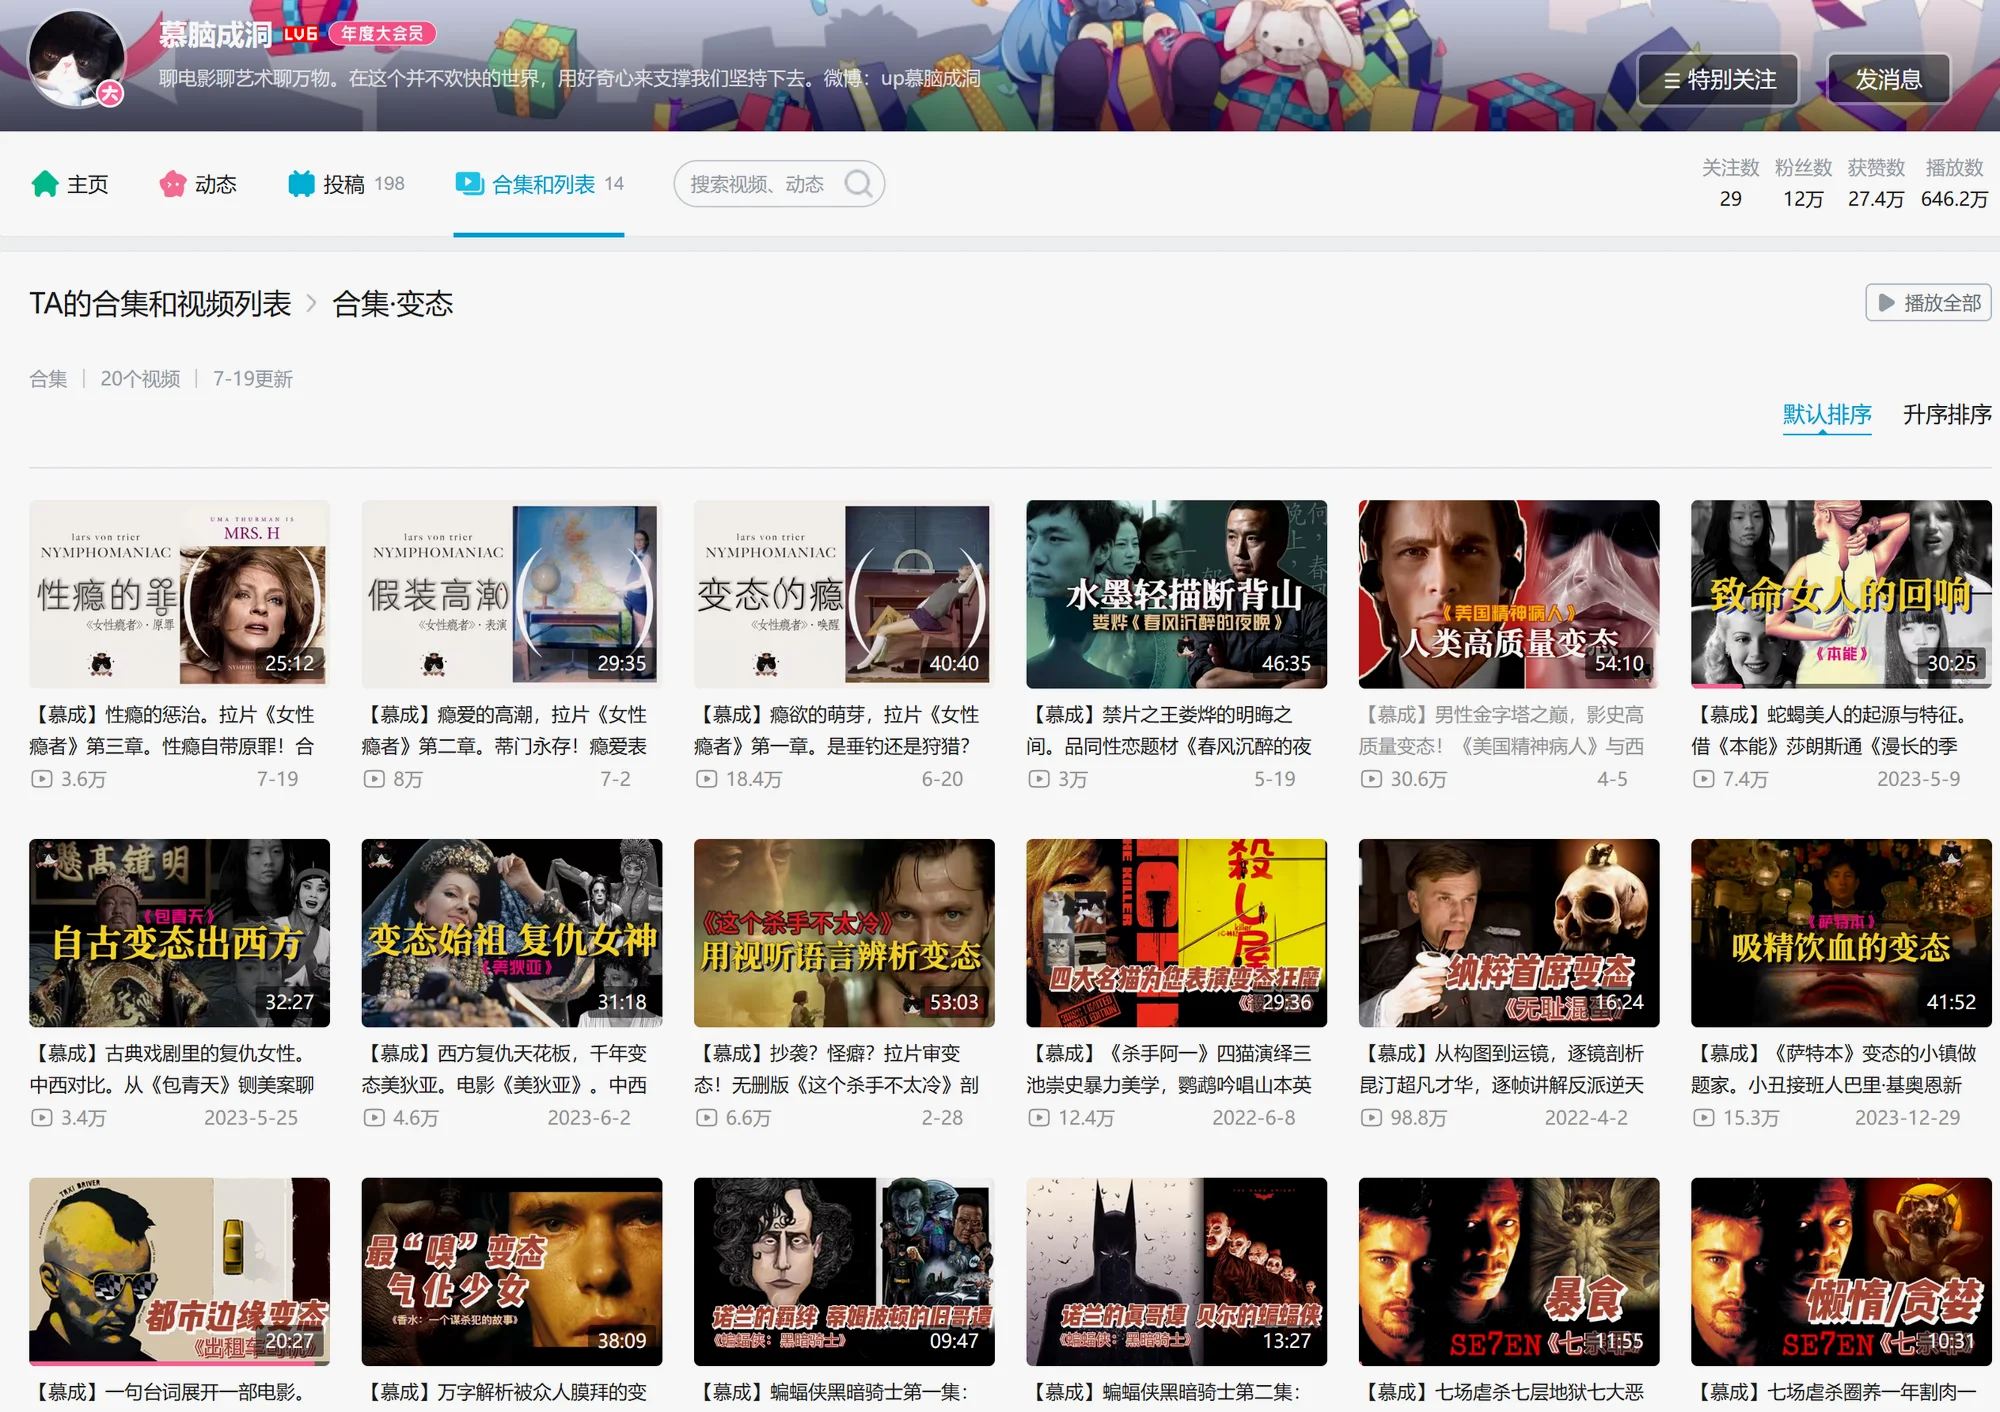
Task: Click the title 【慕成】男性金字塔之巅
Action: [x=1502, y=730]
